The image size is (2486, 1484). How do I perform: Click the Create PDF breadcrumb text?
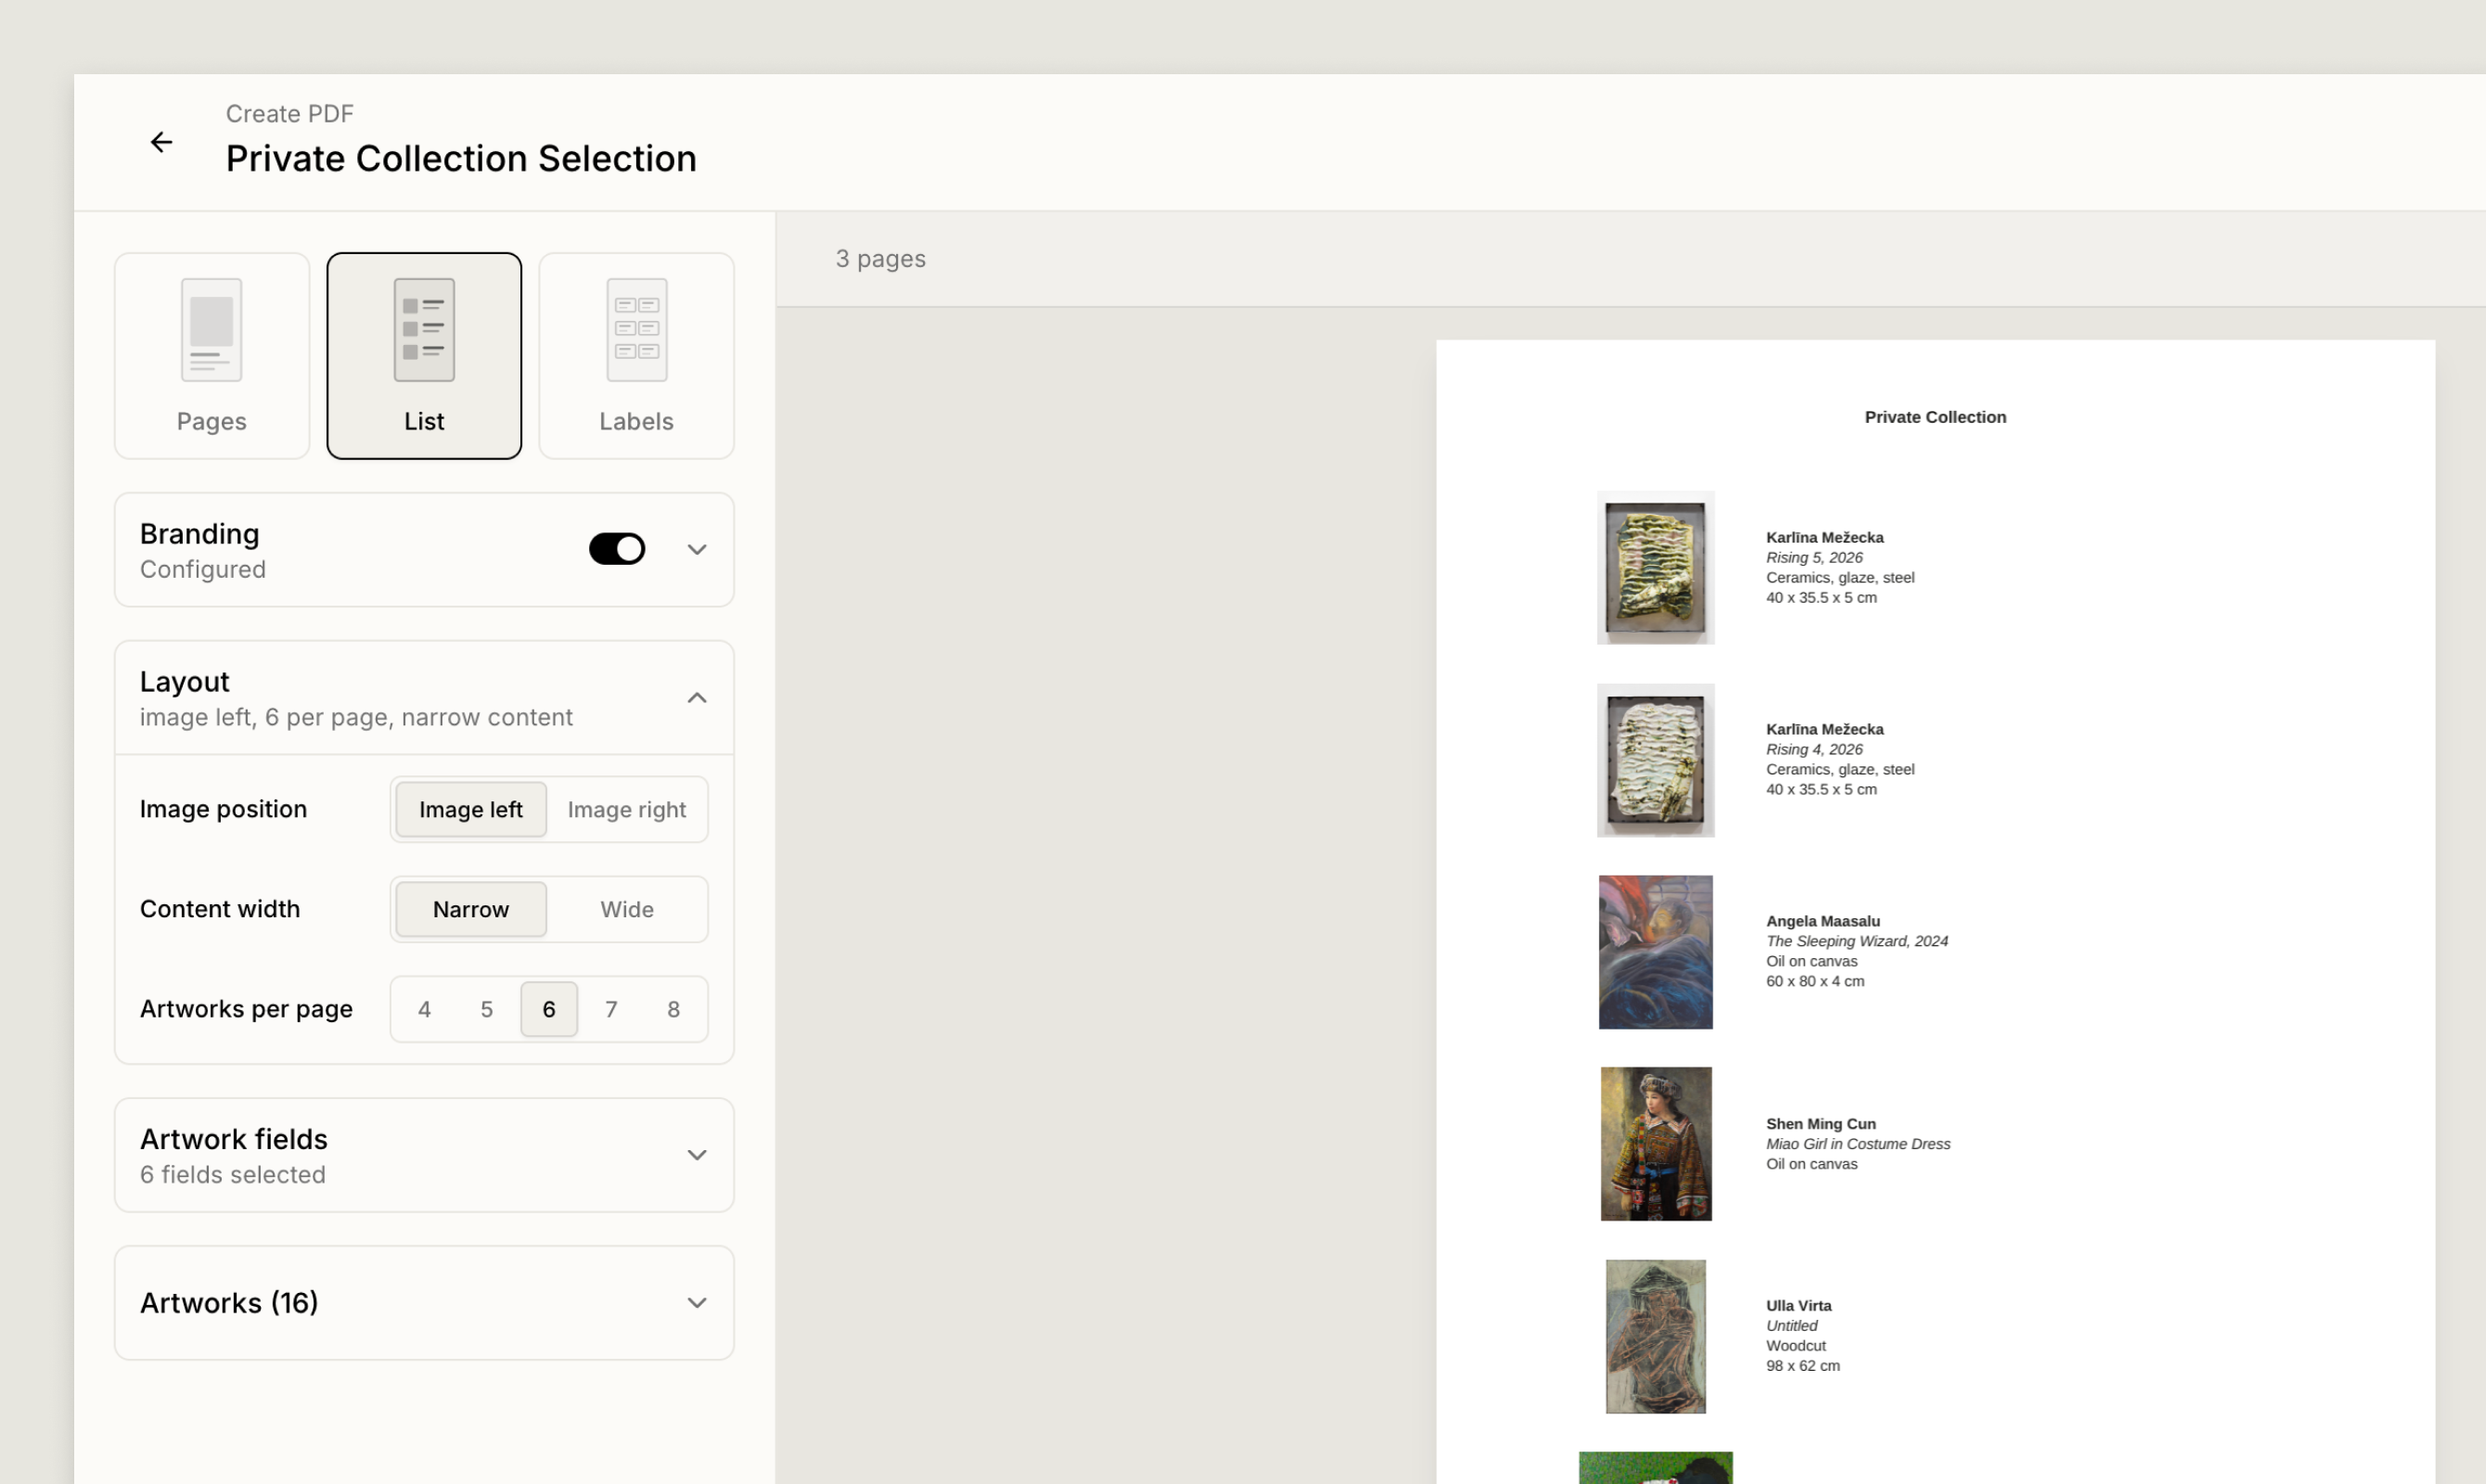pyautogui.click(x=290, y=114)
